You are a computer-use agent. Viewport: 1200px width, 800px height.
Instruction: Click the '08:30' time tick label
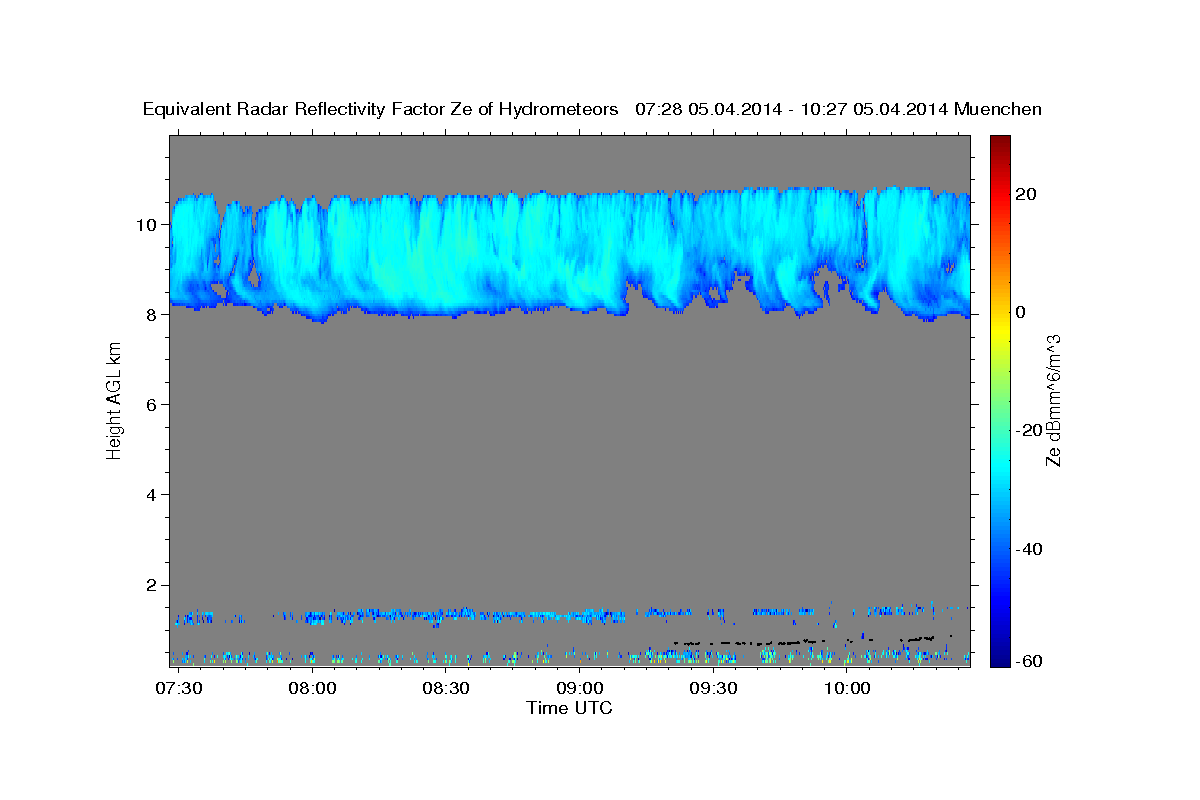tap(446, 689)
